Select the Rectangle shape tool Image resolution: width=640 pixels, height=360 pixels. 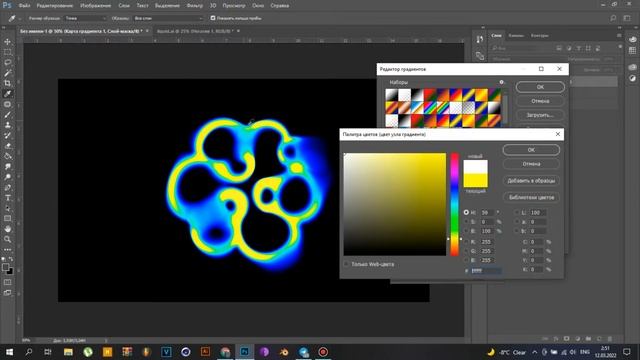(7, 219)
